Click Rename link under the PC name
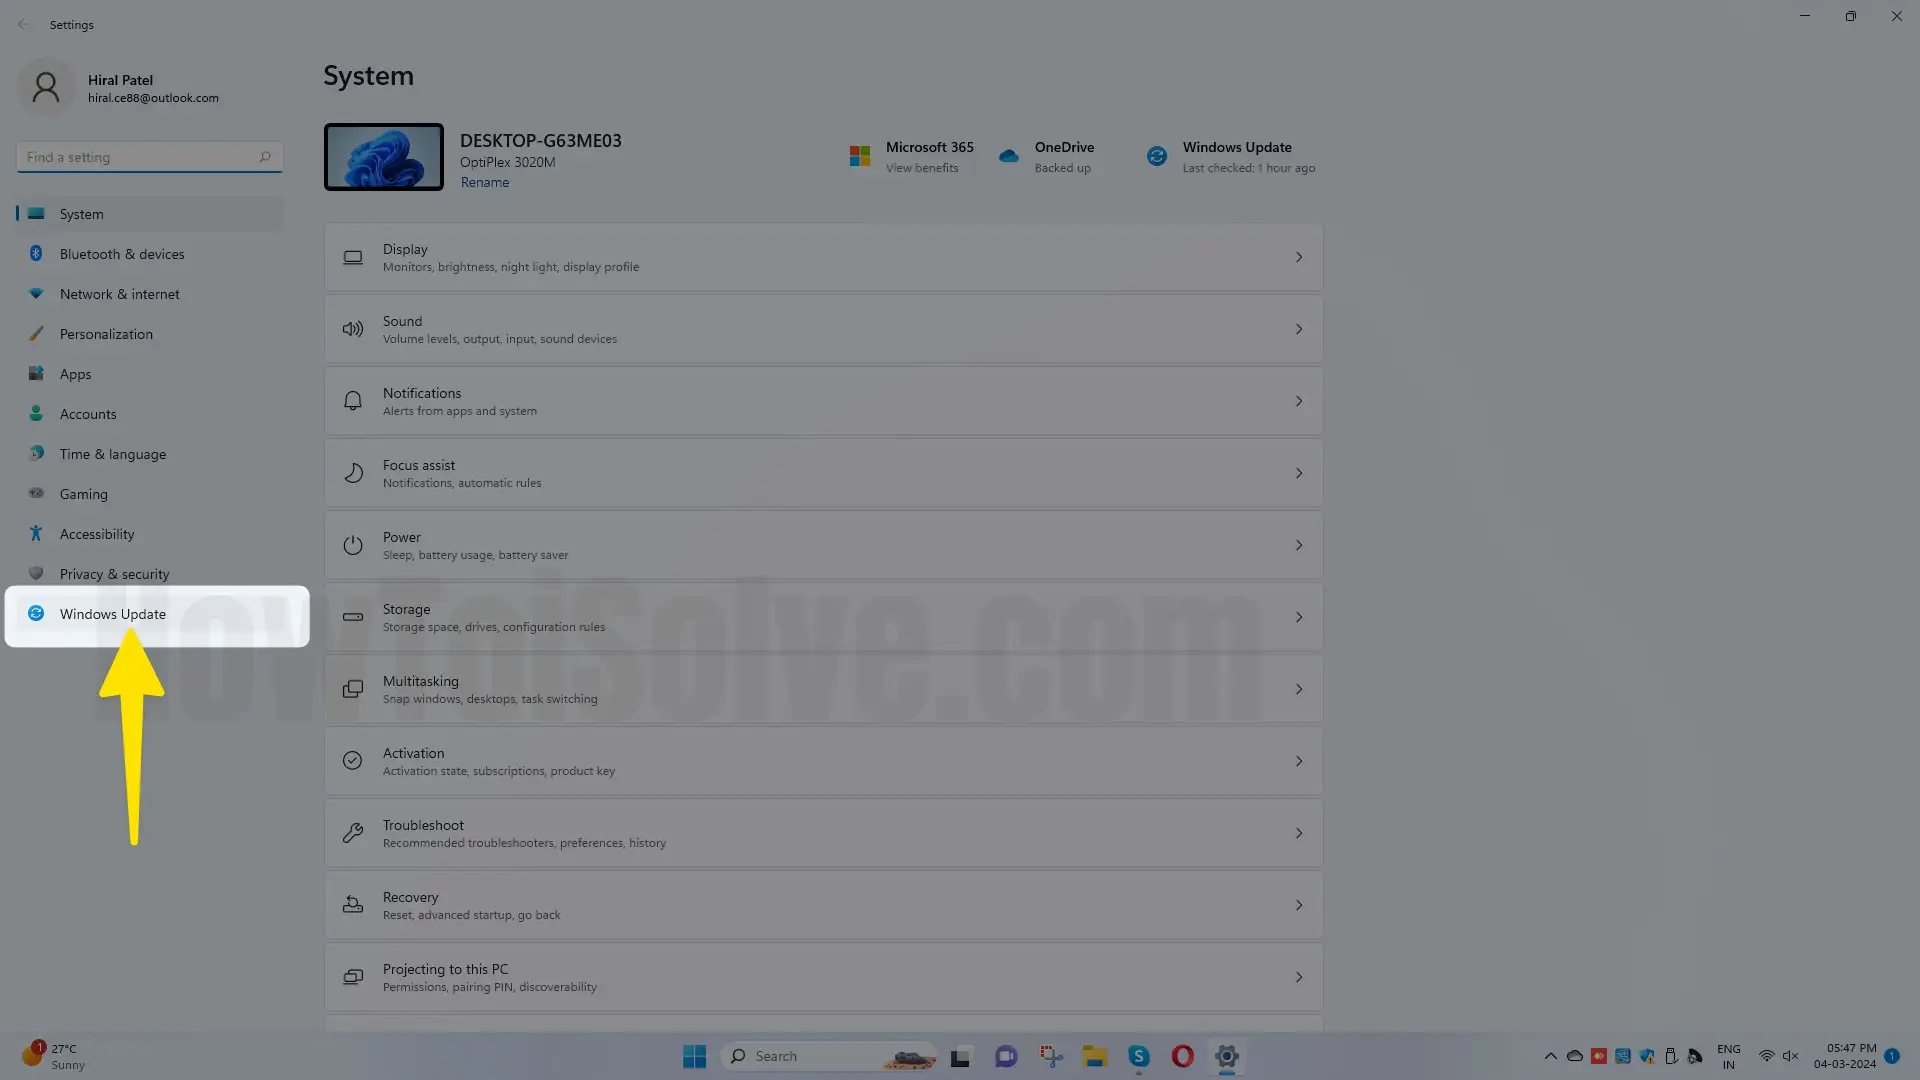Image resolution: width=1920 pixels, height=1080 pixels. pyautogui.click(x=485, y=182)
